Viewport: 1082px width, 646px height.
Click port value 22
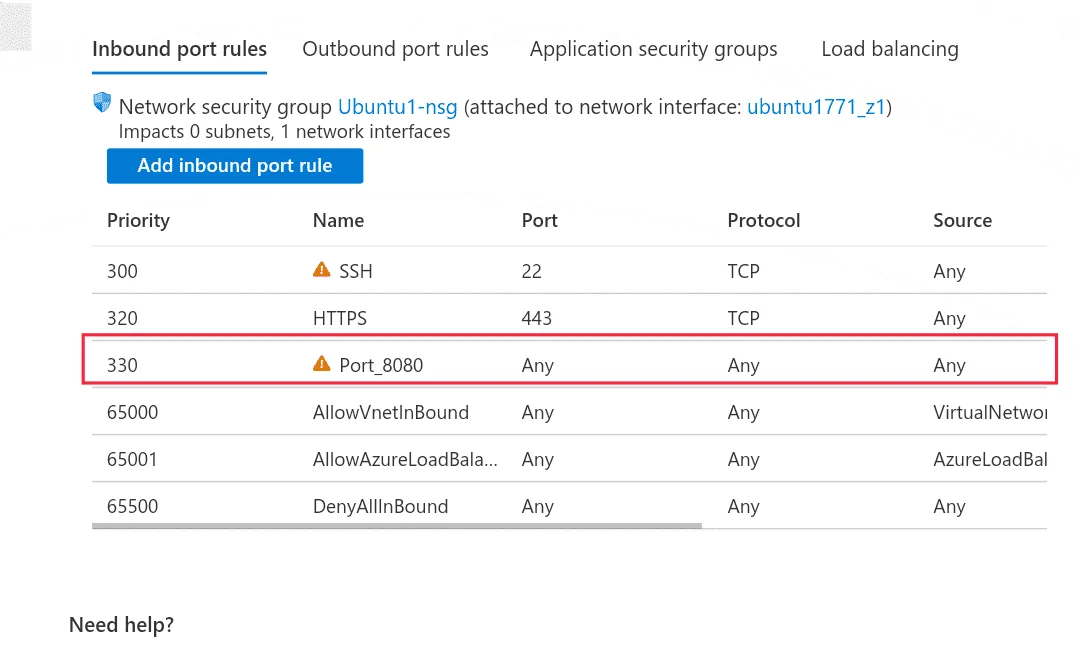pos(531,271)
